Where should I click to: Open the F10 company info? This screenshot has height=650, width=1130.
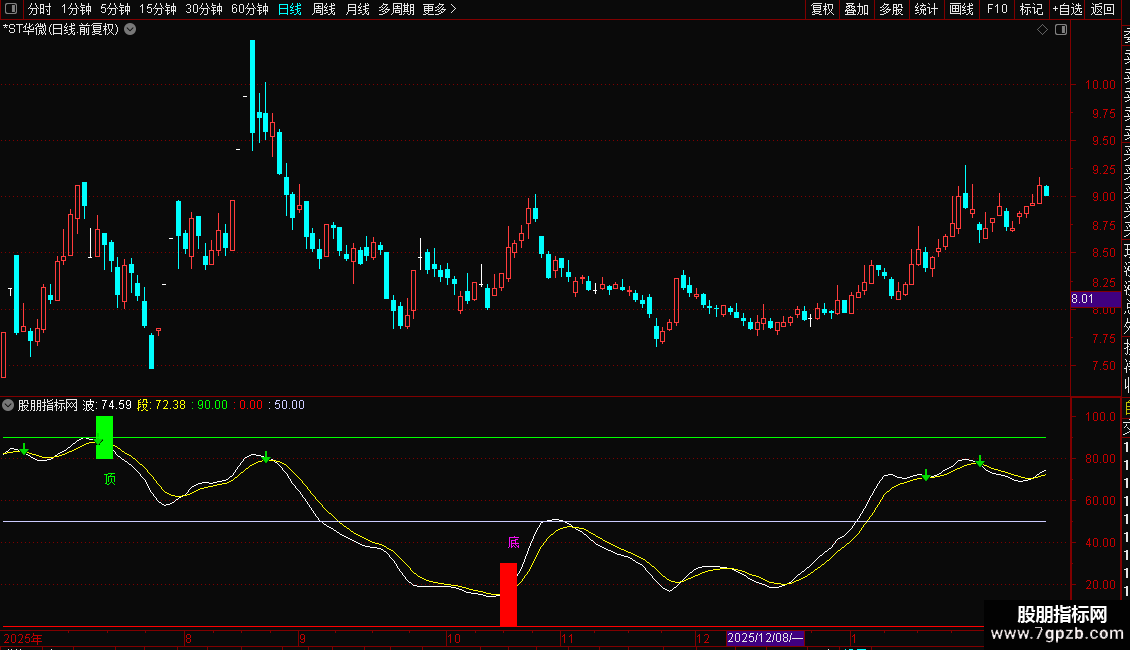pyautogui.click(x=997, y=10)
